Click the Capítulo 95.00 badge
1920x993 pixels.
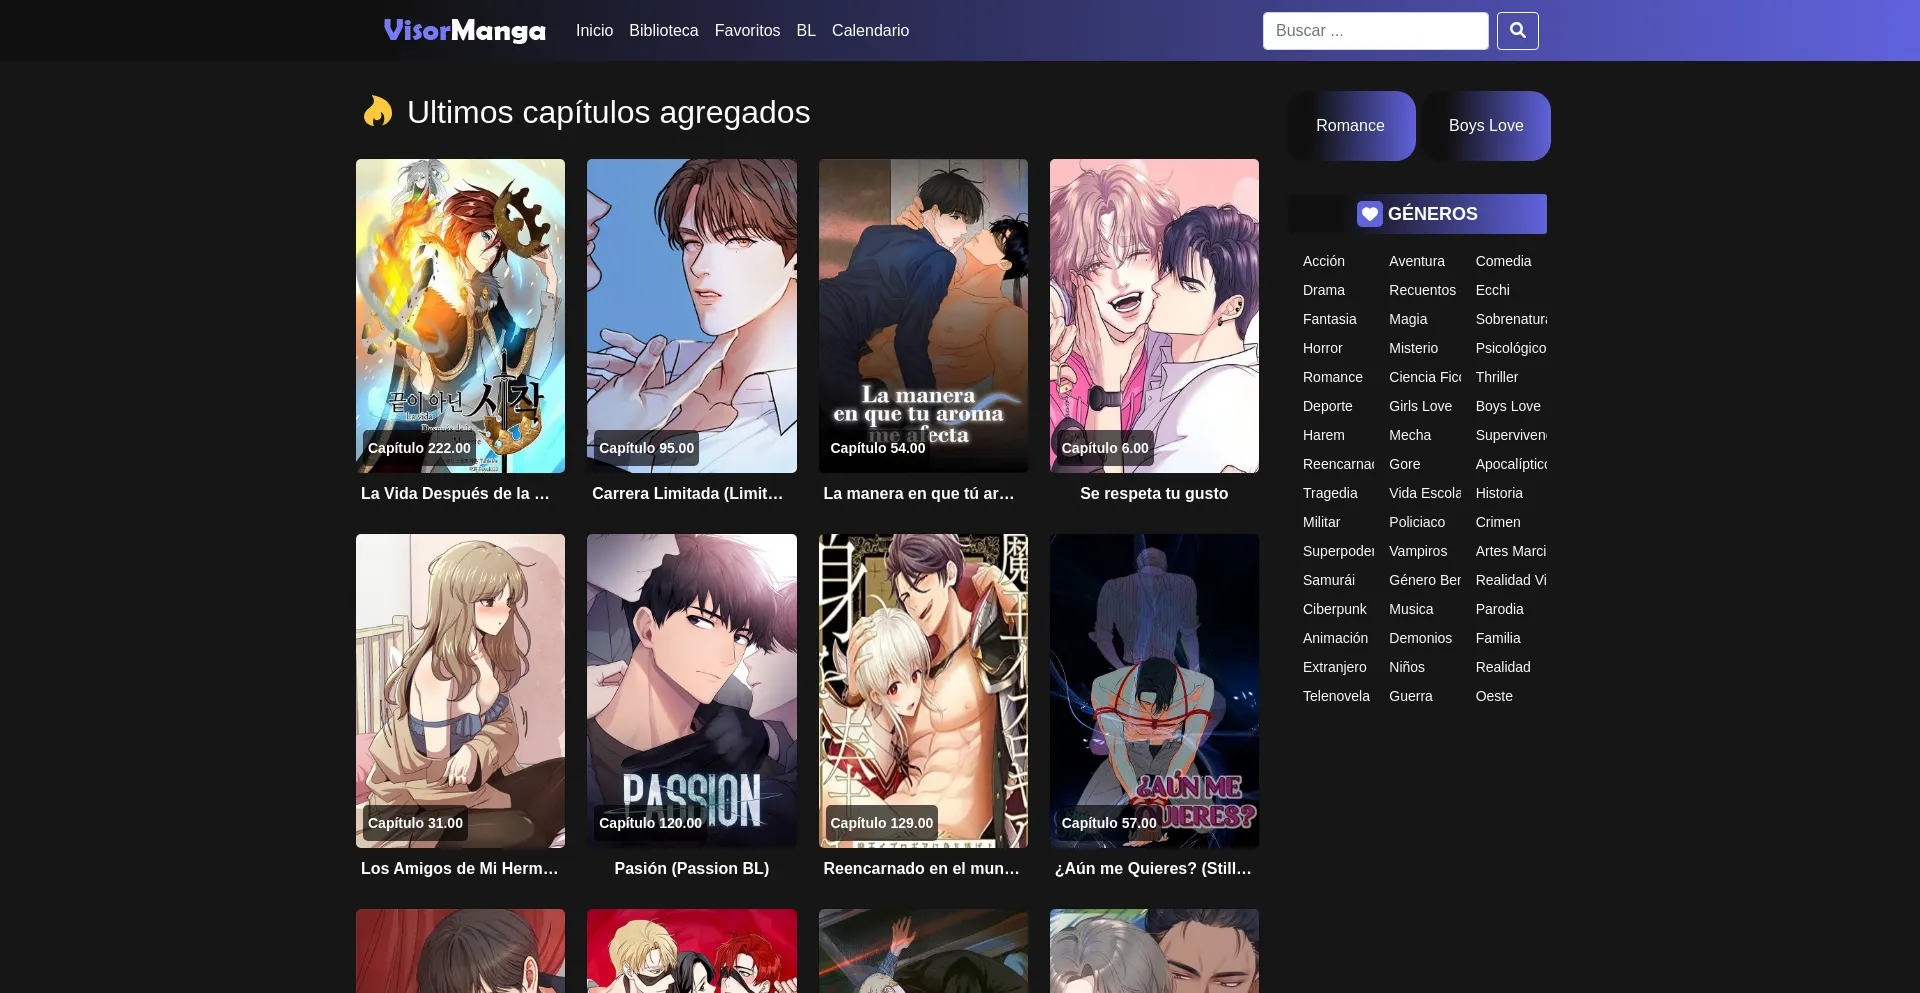[646, 448]
